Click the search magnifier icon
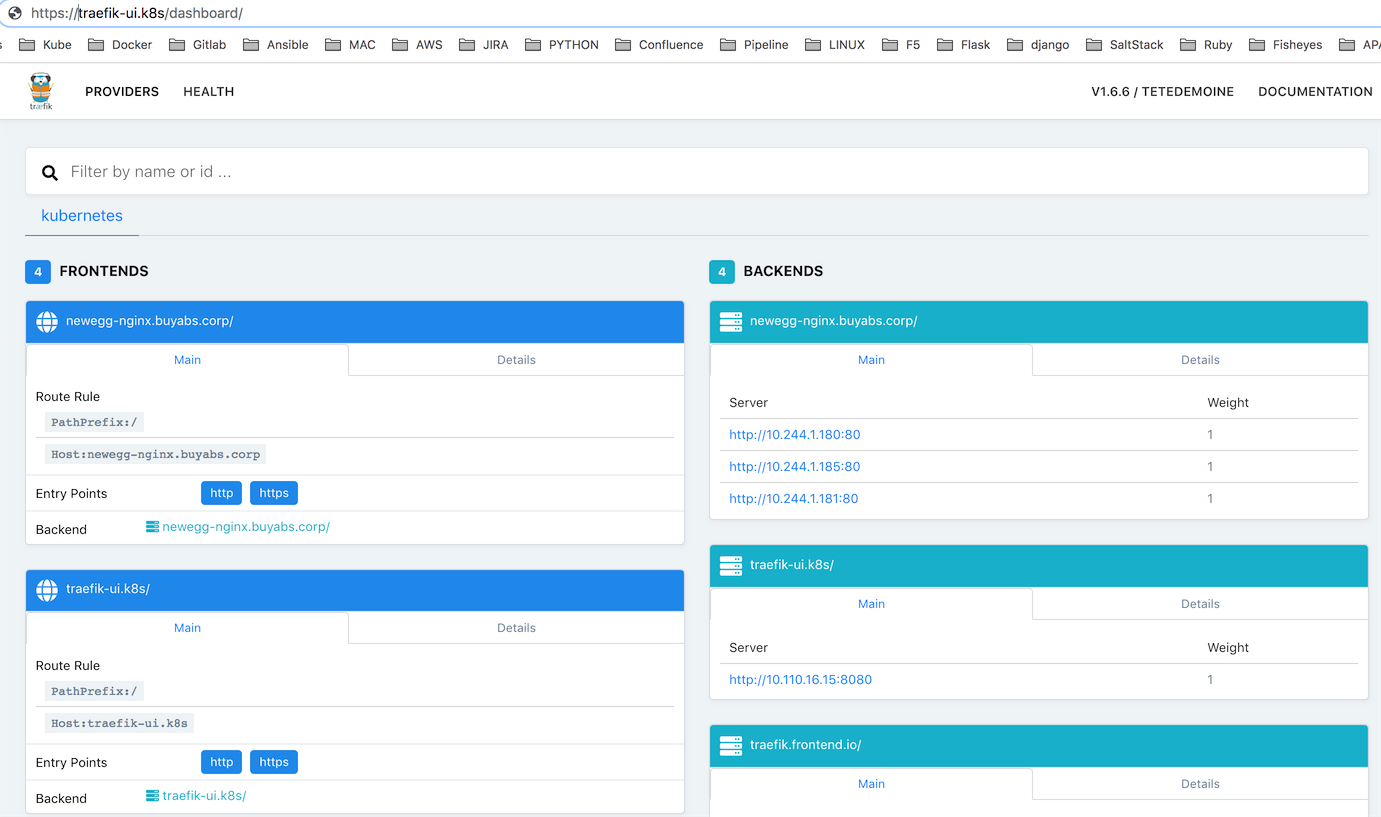Screen dimensions: 1381x817 [x=50, y=173]
